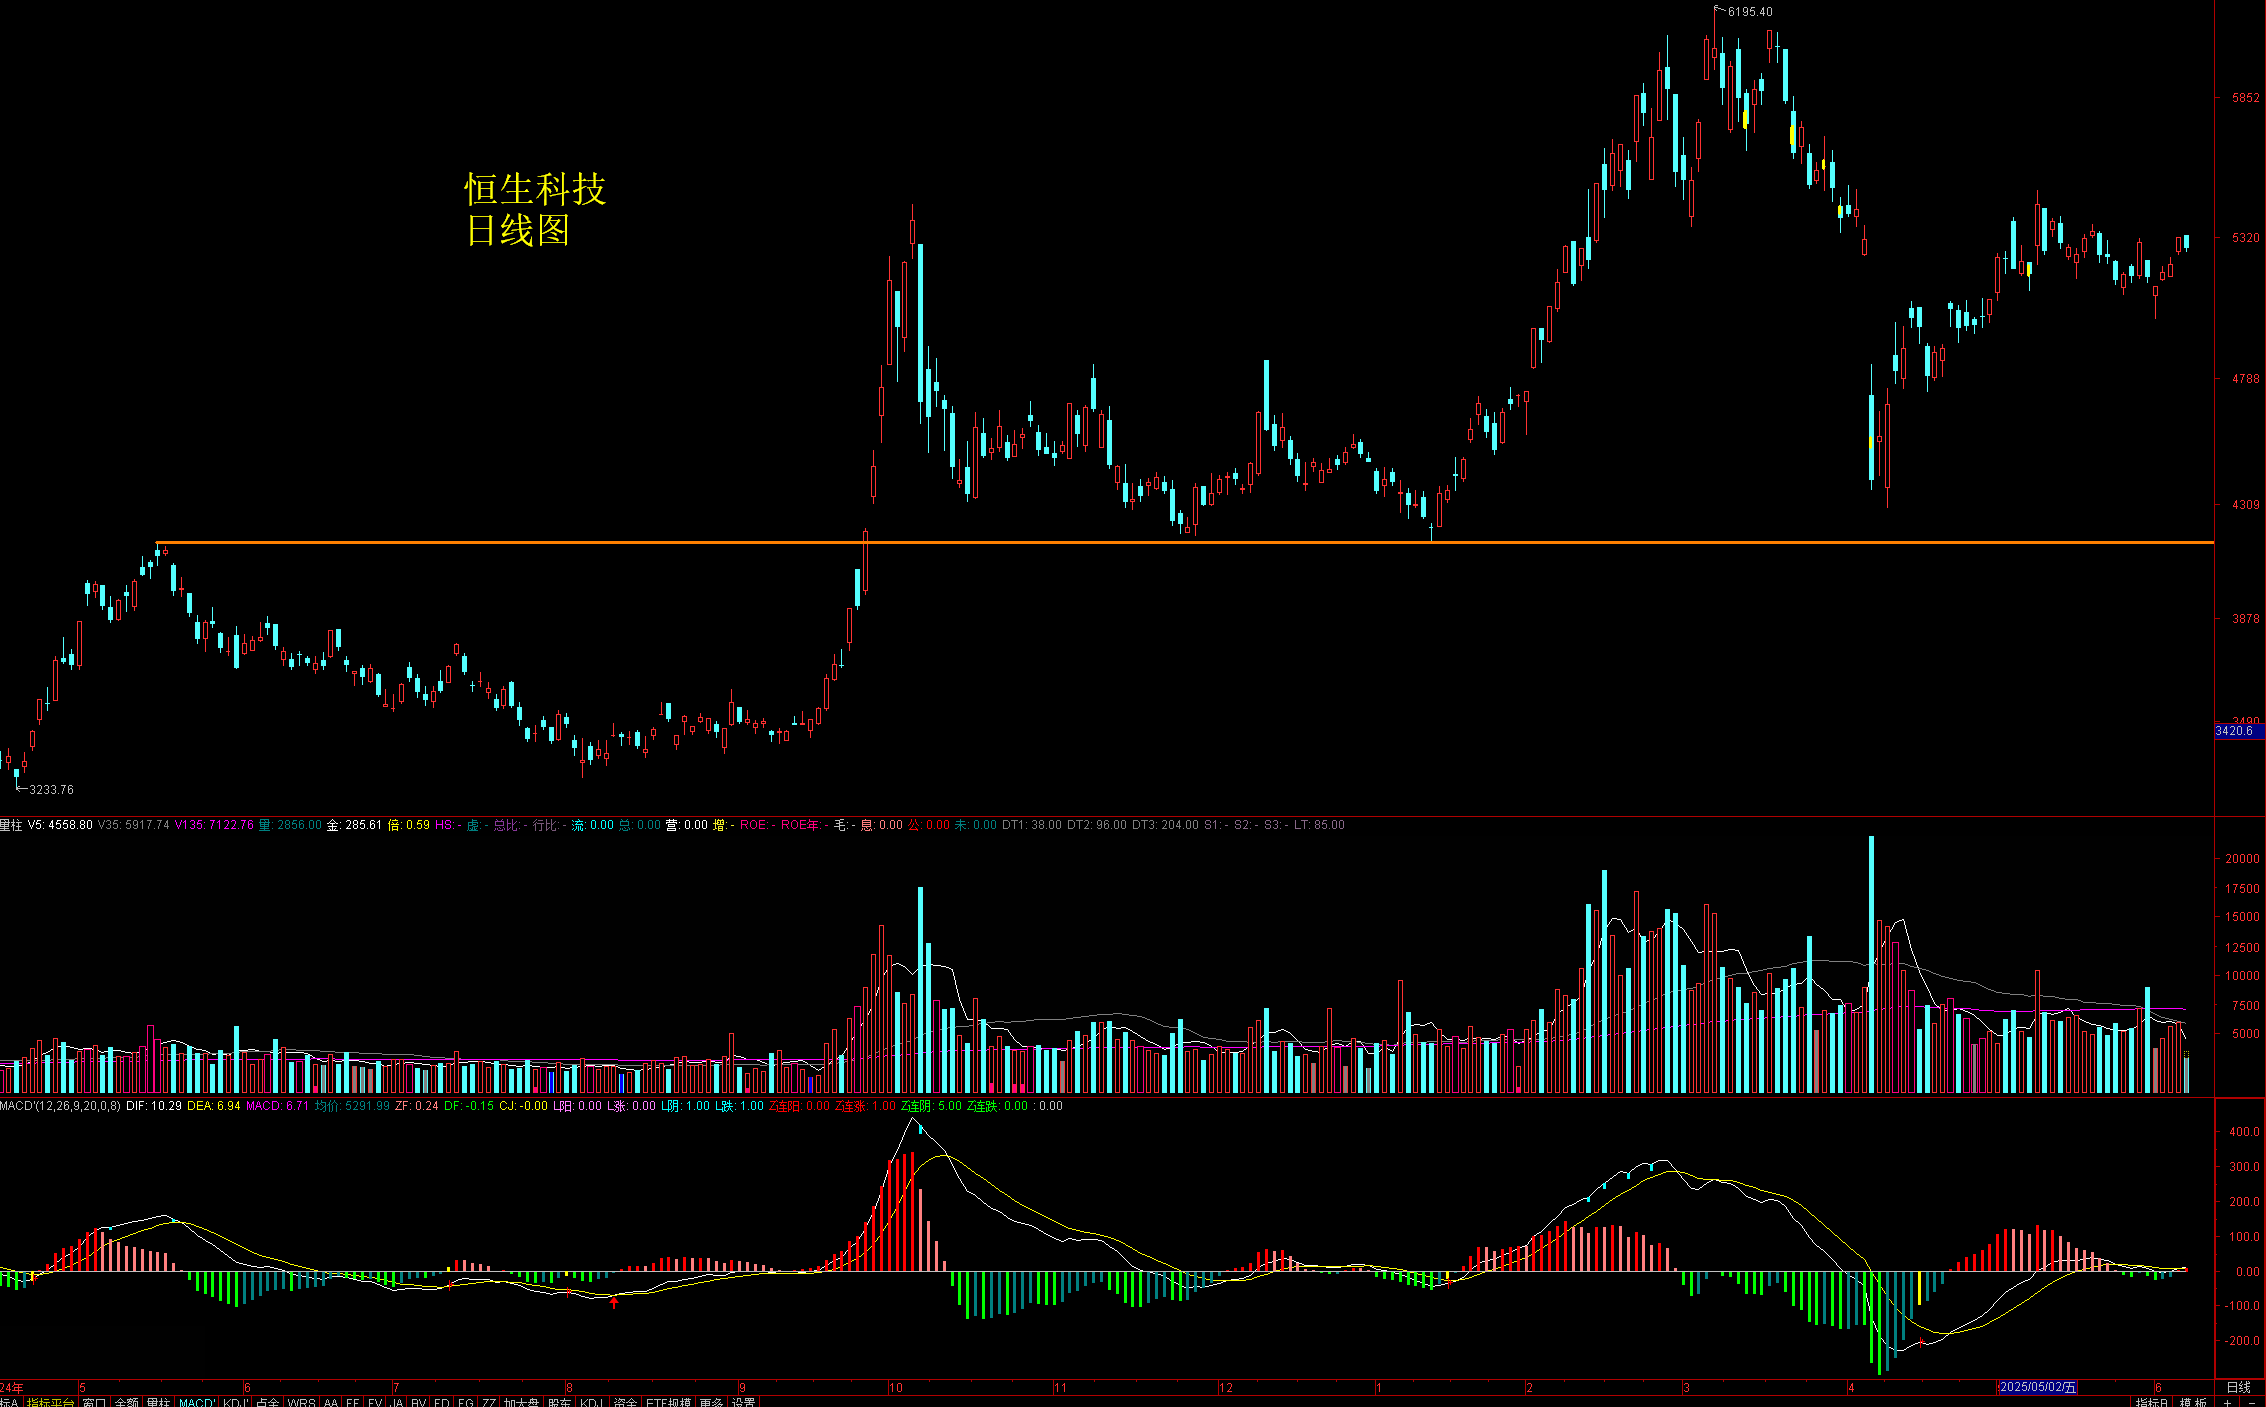Image resolution: width=2266 pixels, height=1407 pixels.
Task: Select the MACD' indicator tab
Action: pyautogui.click(x=196, y=1402)
